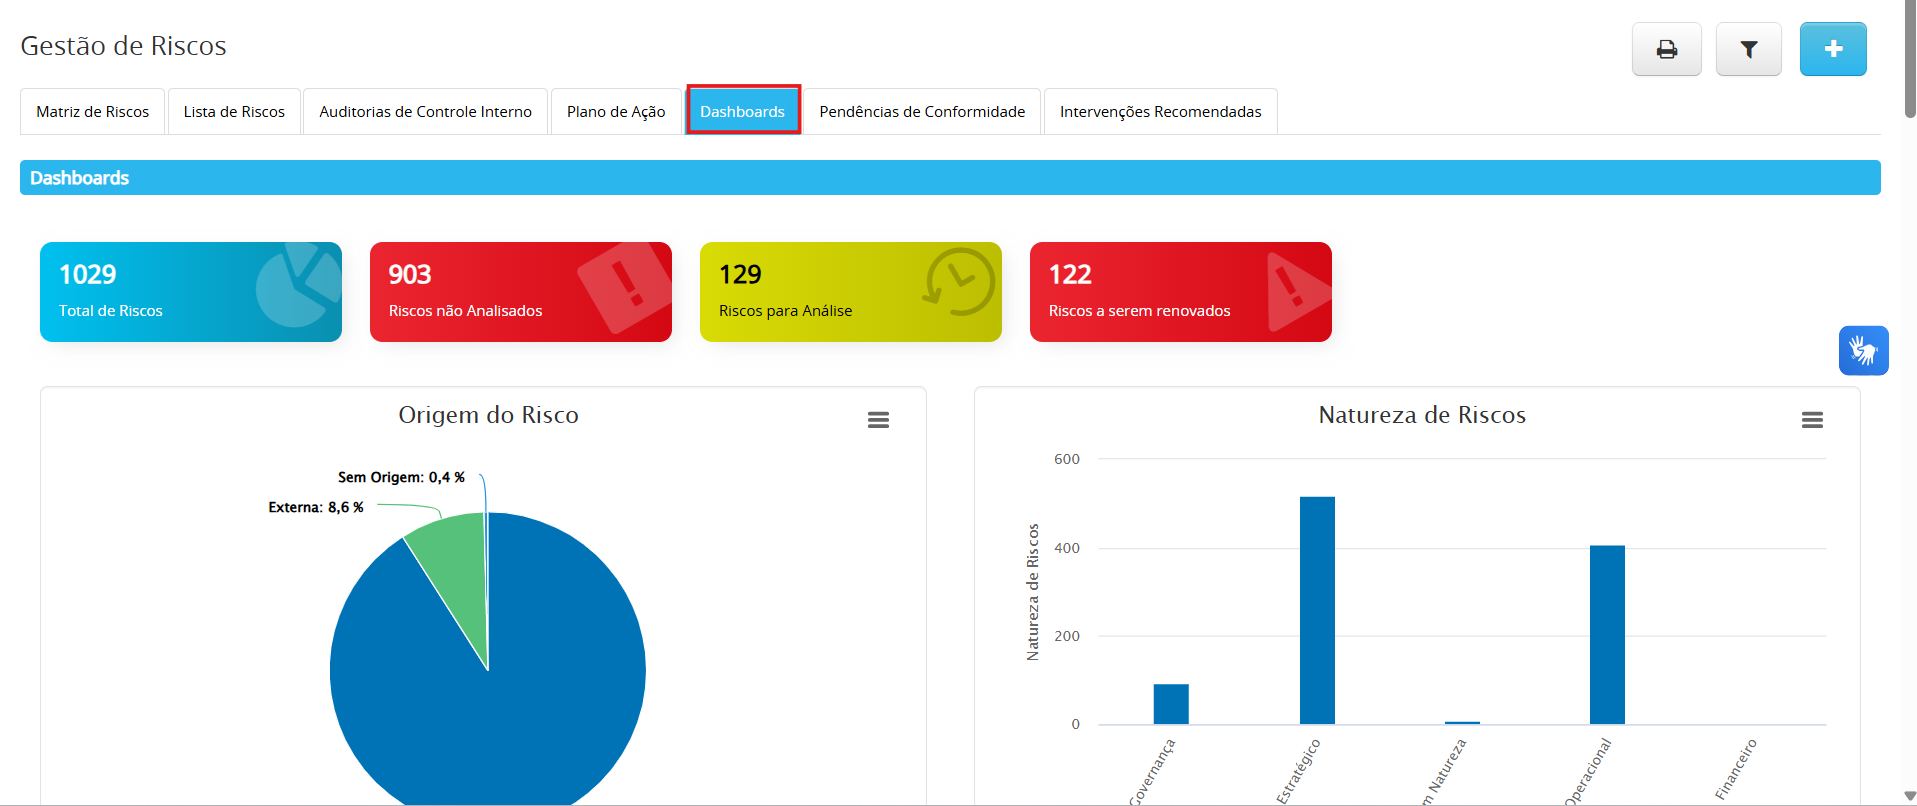Open Pendências de Conformidade tab
This screenshot has height=806, width=1917.
coord(921,112)
